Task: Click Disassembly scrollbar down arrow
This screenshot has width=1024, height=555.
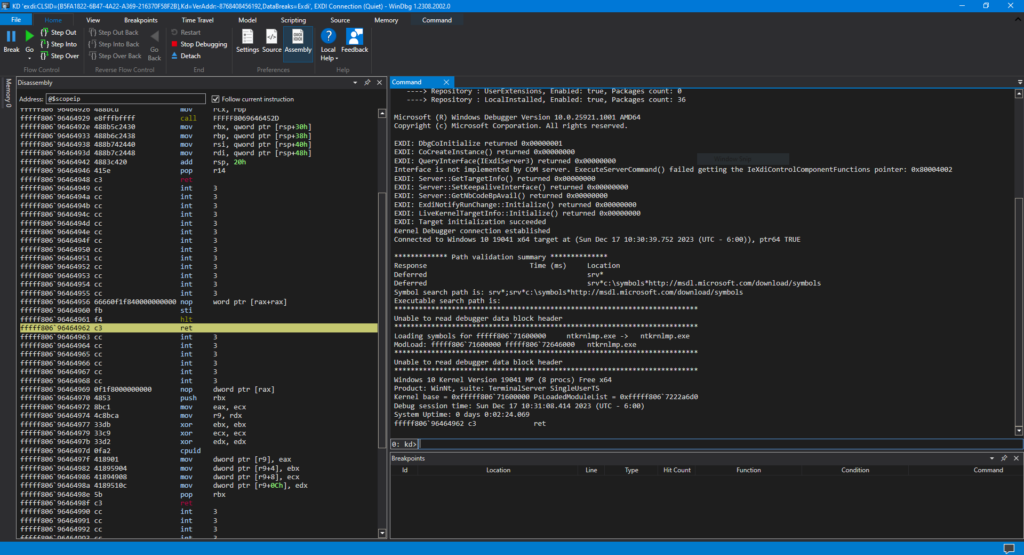Action: coord(382,533)
